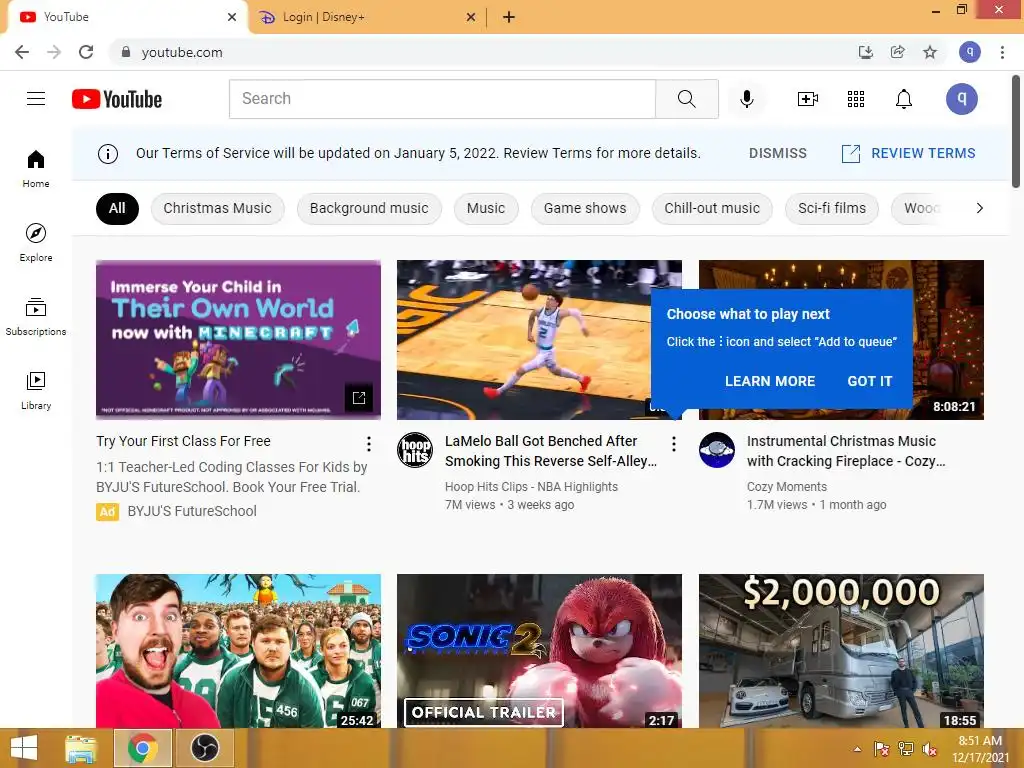Open Chrome profile avatar in toolbar
The height and width of the screenshot is (768, 1024).
970,52
